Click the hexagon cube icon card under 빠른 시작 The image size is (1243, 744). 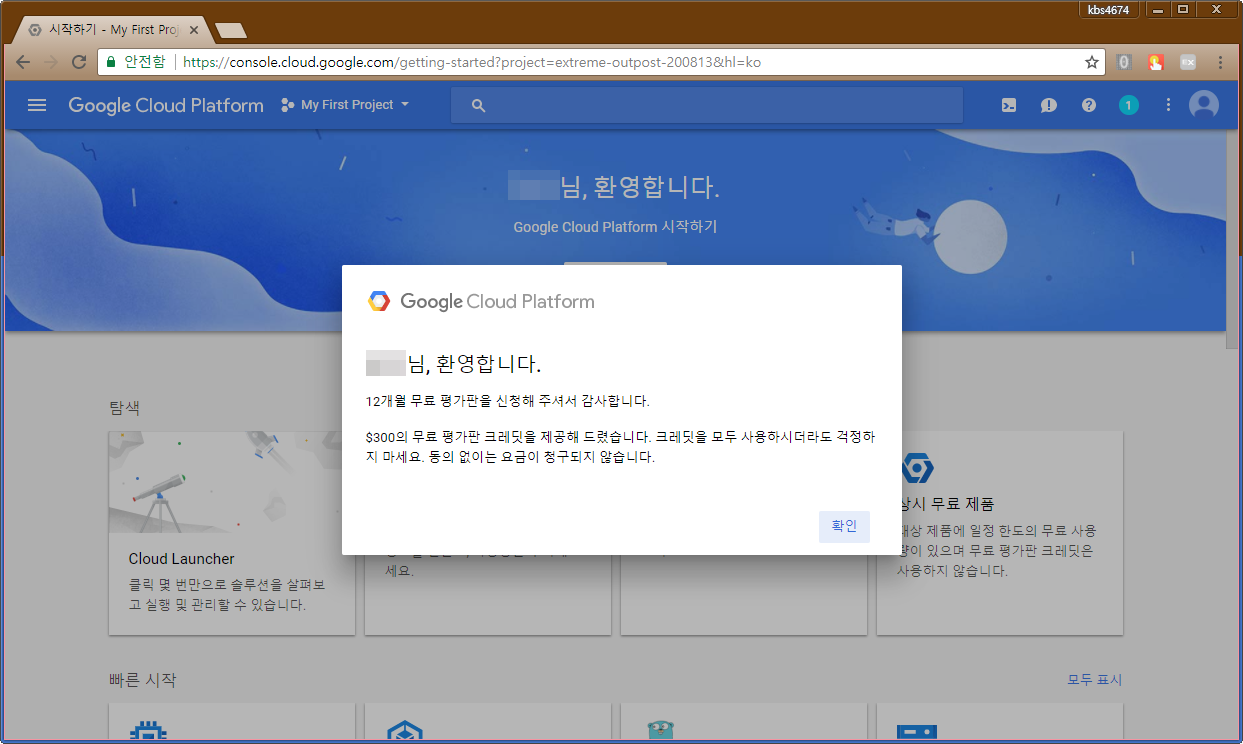488,723
